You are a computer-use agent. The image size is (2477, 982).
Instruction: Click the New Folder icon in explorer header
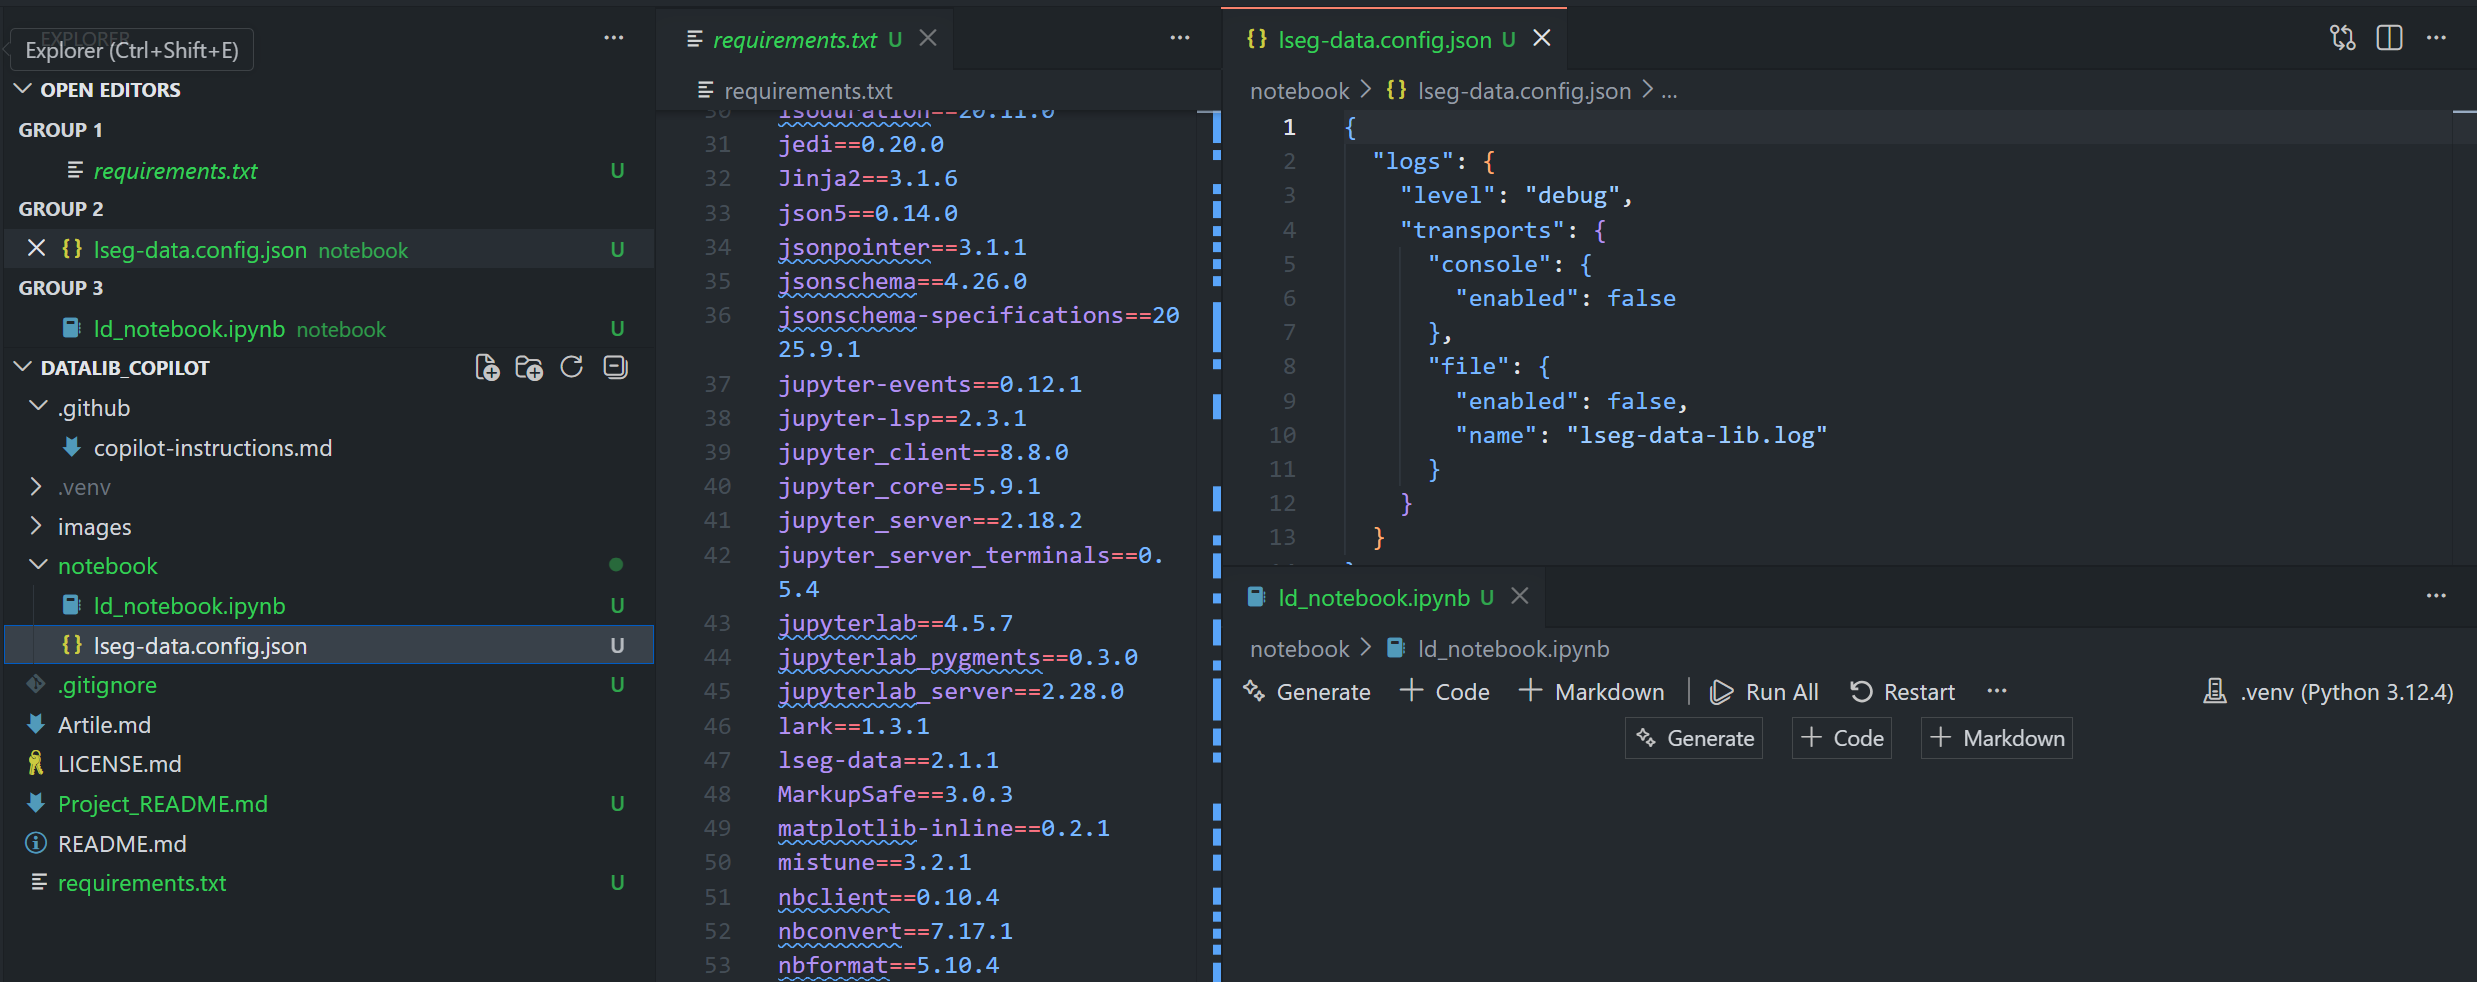tap(529, 368)
